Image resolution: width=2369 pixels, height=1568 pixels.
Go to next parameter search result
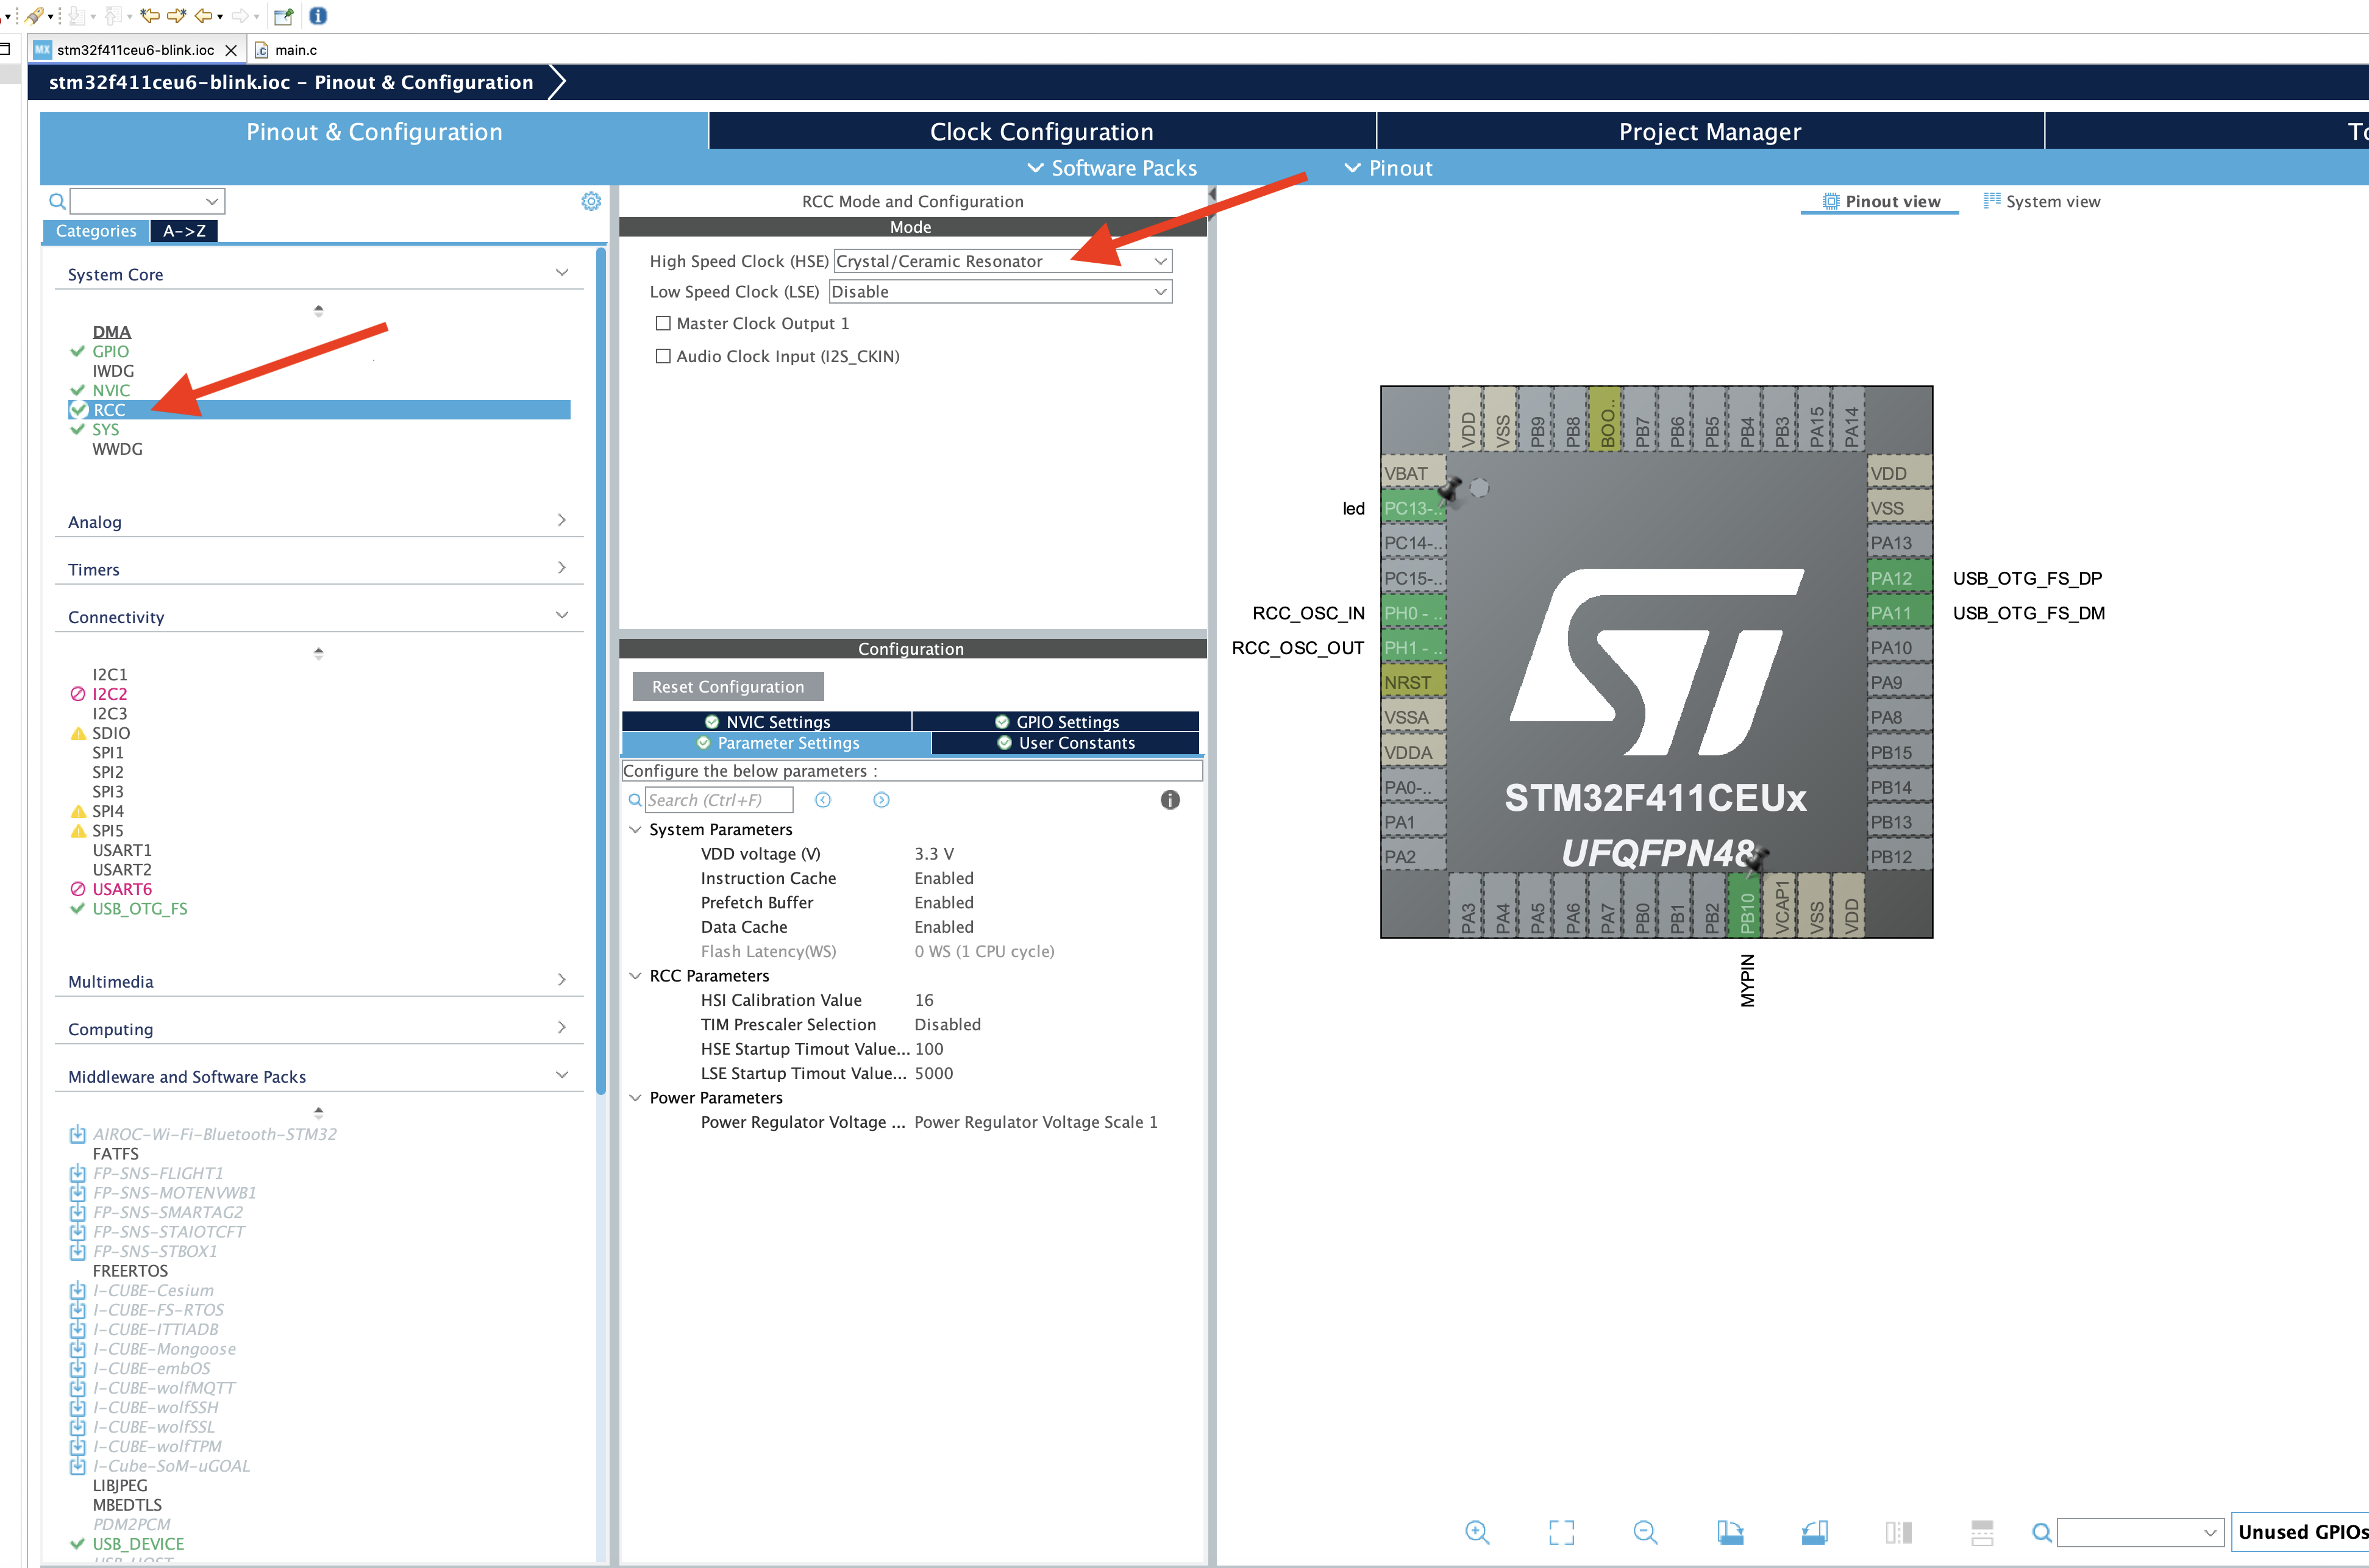(881, 799)
